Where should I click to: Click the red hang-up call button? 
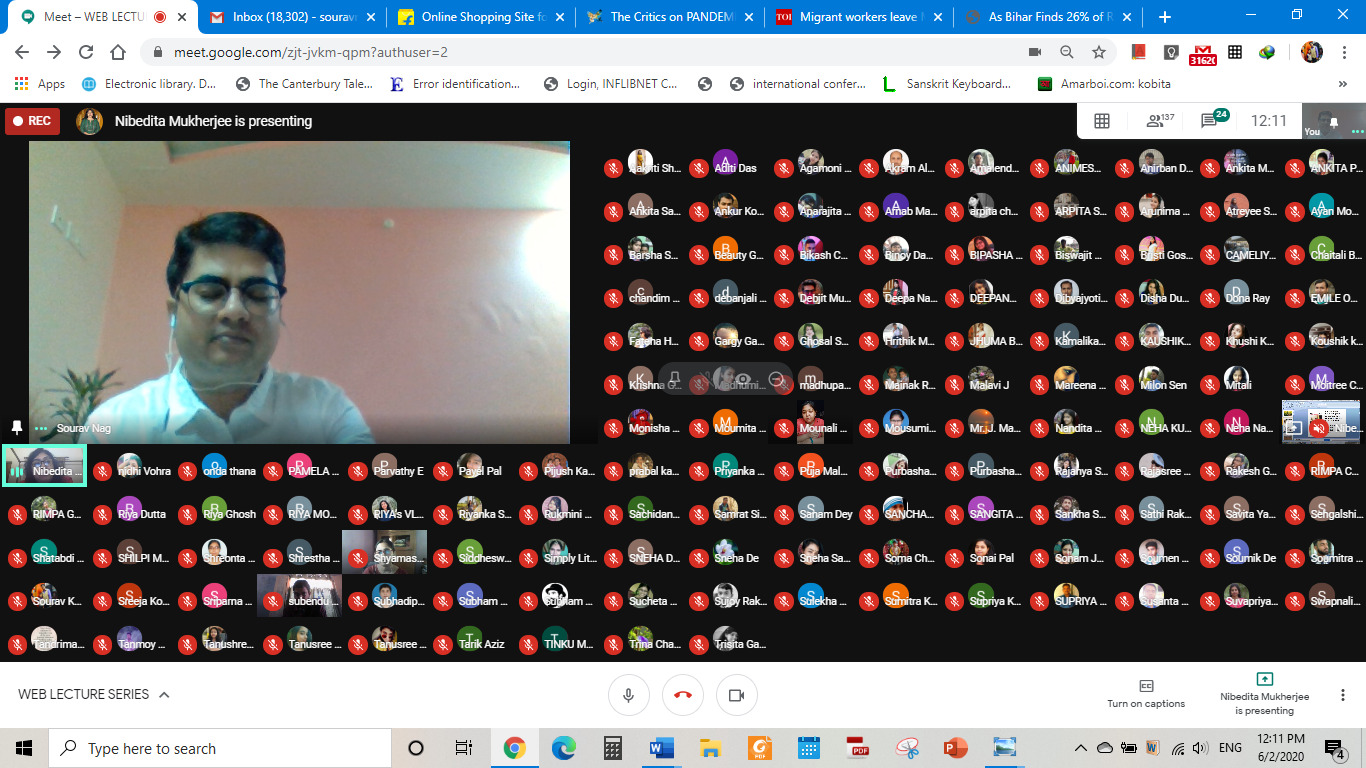click(683, 695)
